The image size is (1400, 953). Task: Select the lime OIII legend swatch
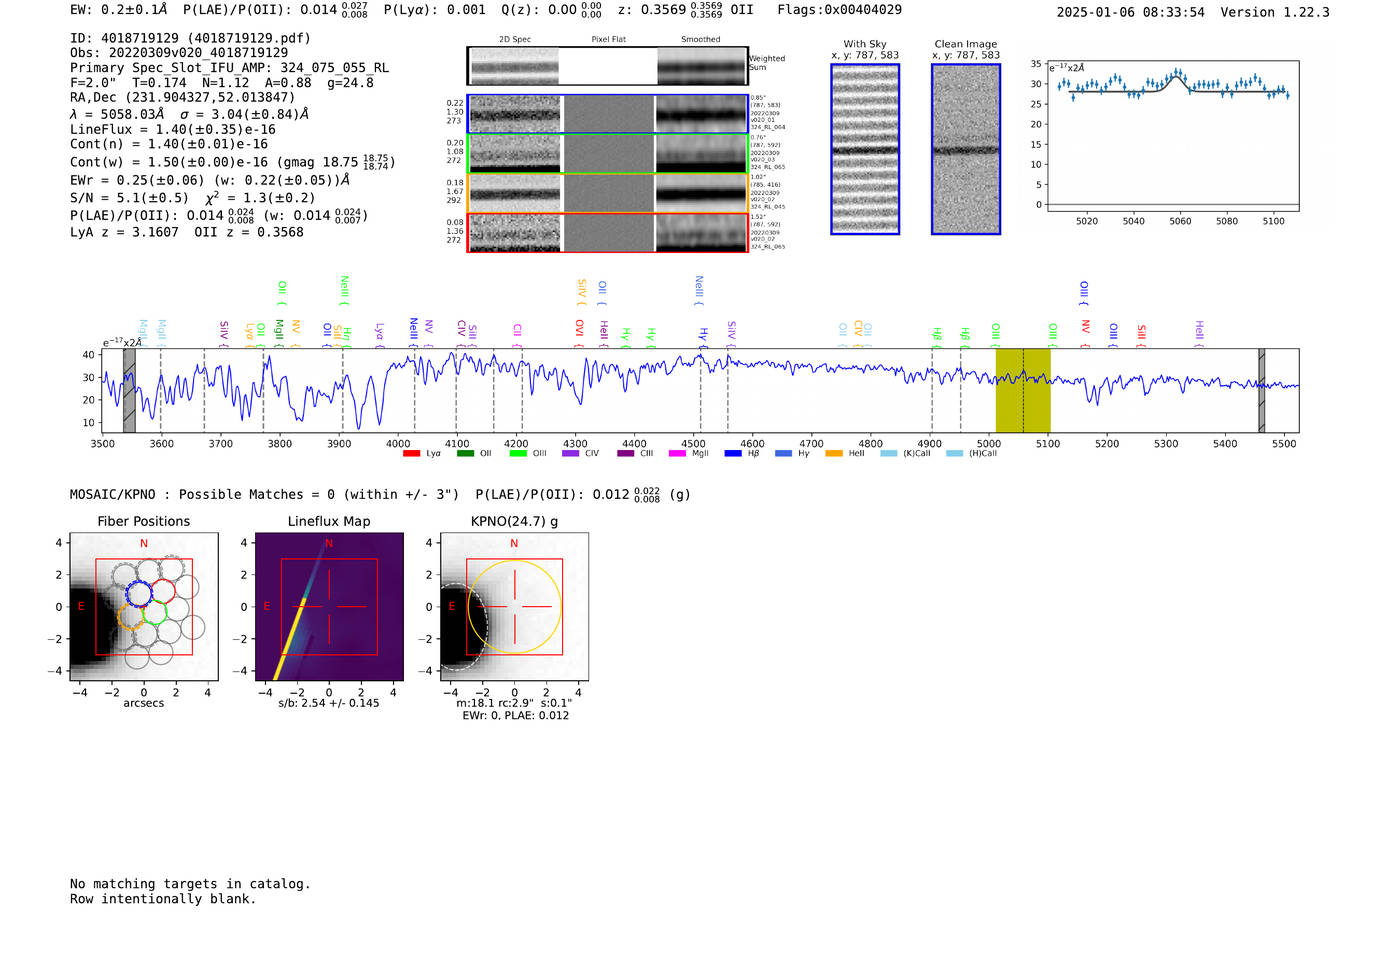[518, 454]
